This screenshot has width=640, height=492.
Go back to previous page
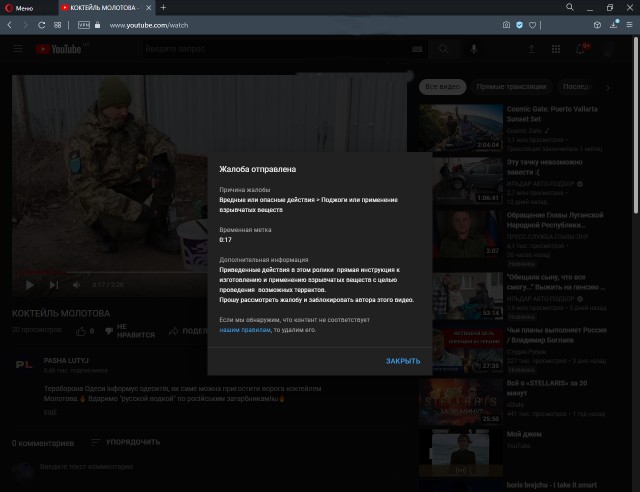tap(9, 25)
